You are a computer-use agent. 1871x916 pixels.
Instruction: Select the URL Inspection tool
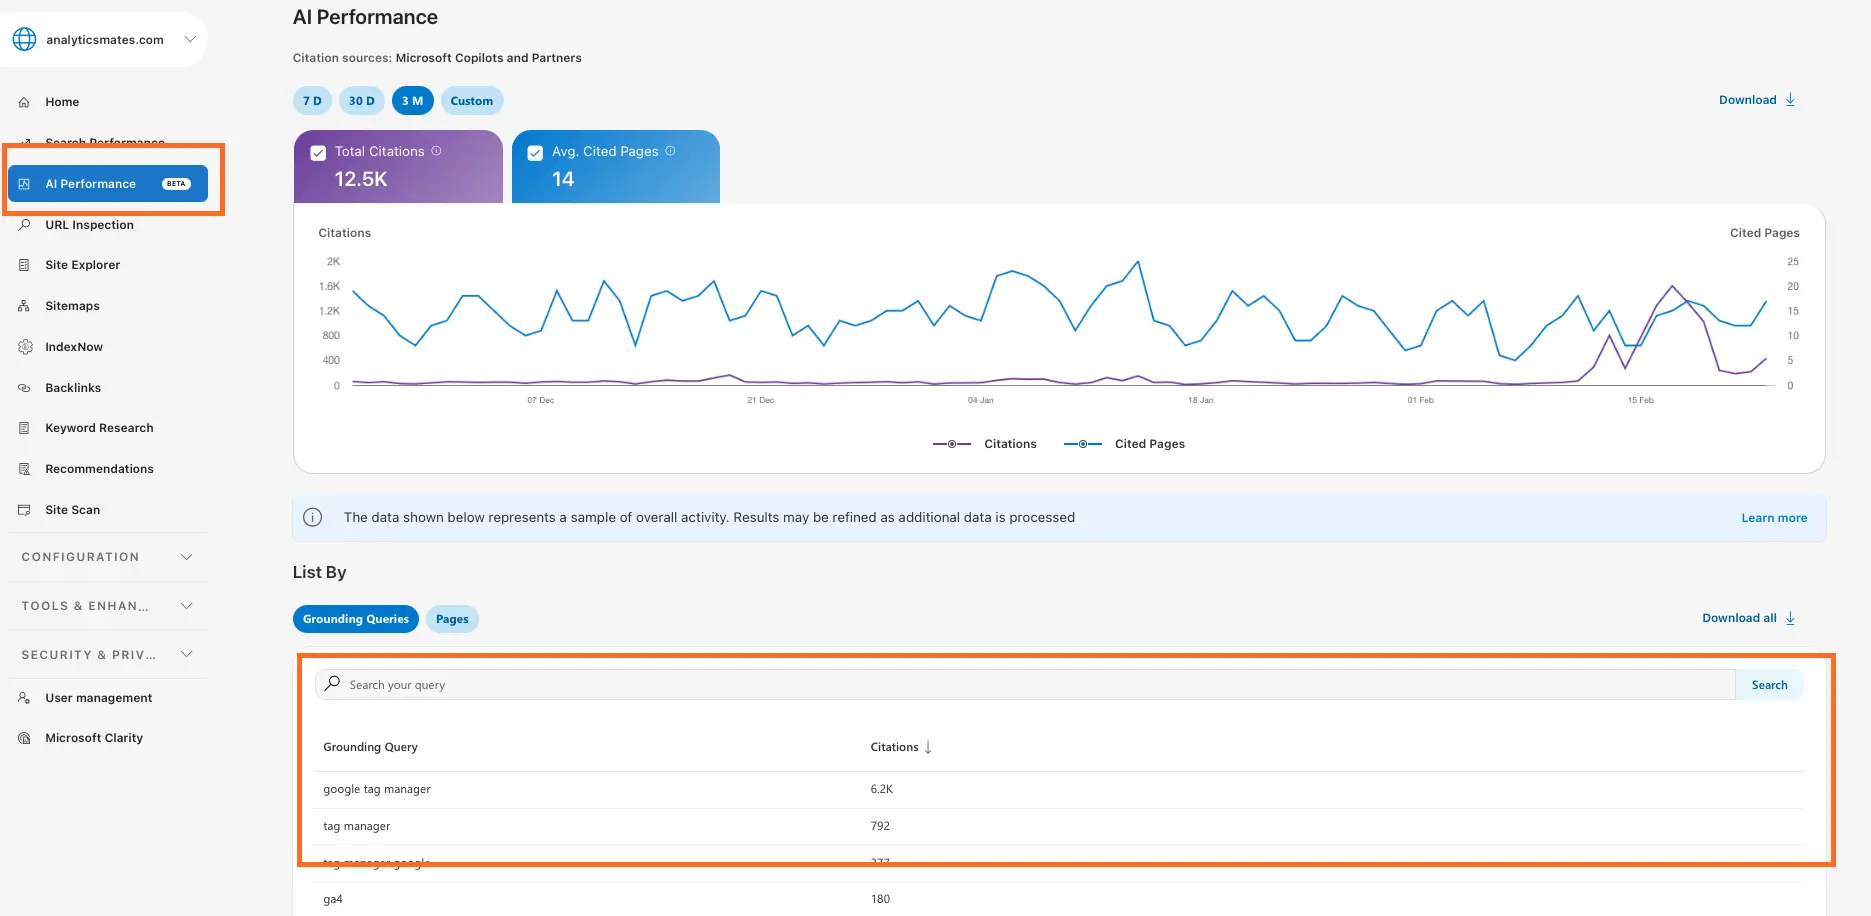[88, 224]
